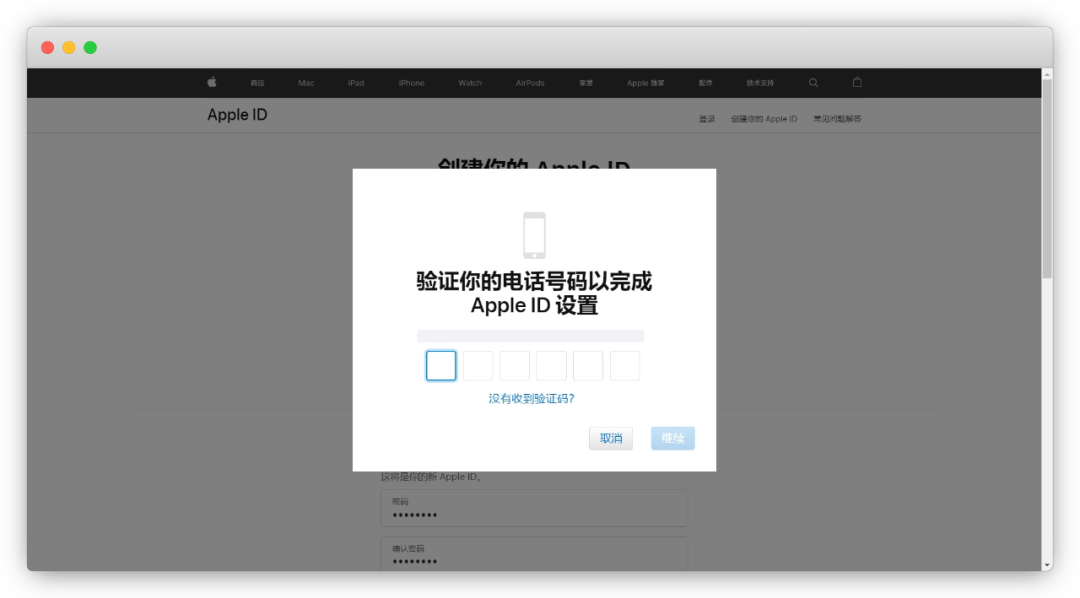Screen dimensions: 1080x598
Task: Open the 家居 navigation item
Action: click(585, 83)
